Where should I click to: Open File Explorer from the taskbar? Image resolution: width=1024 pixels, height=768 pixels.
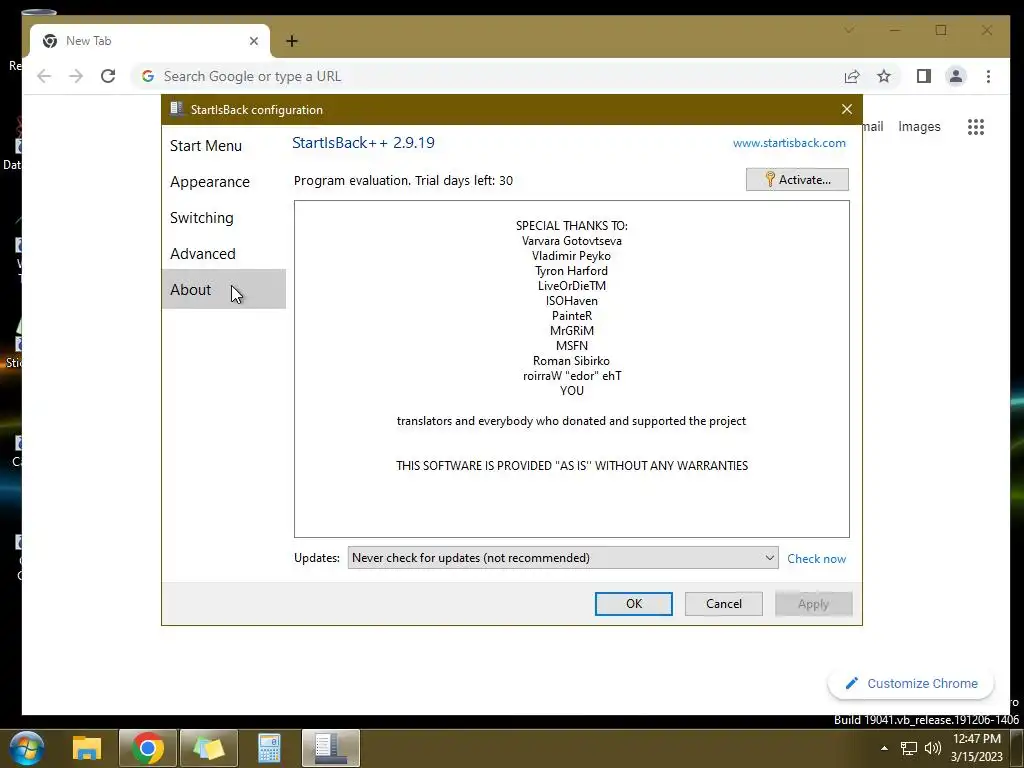click(87, 748)
